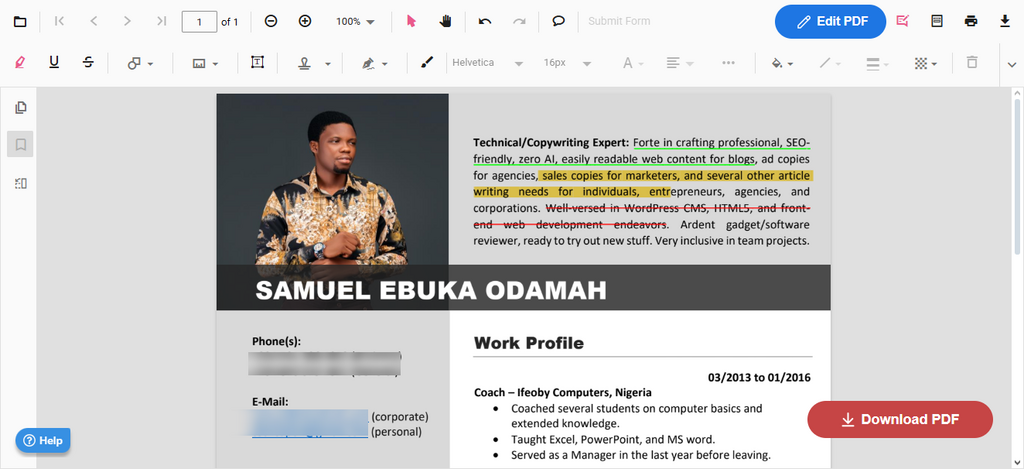Screen dimensions: 1024x469
Task: Click the blue Edit PDF button
Action: [830, 21]
